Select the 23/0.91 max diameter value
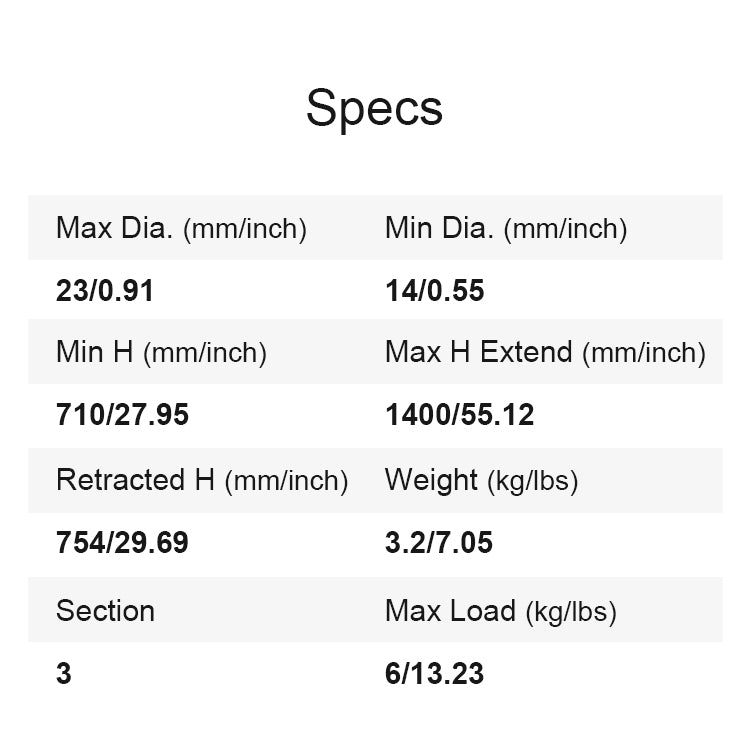750x733 pixels. [105, 291]
